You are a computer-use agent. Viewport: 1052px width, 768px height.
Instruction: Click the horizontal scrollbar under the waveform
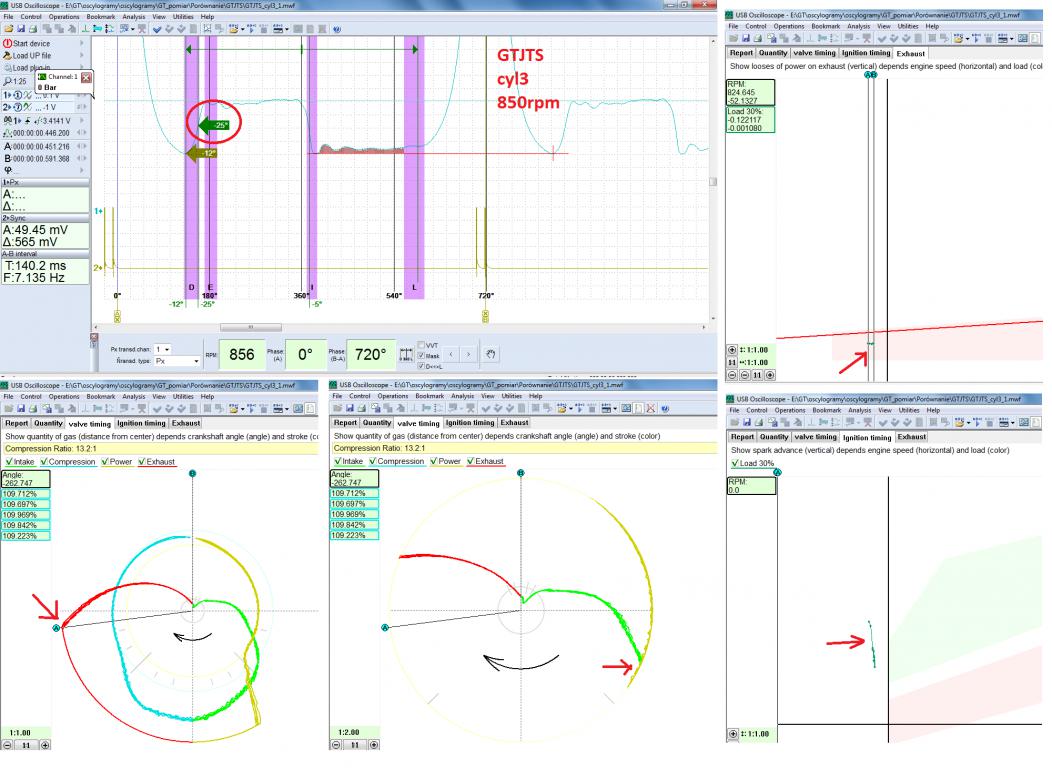pyautogui.click(x=251, y=327)
